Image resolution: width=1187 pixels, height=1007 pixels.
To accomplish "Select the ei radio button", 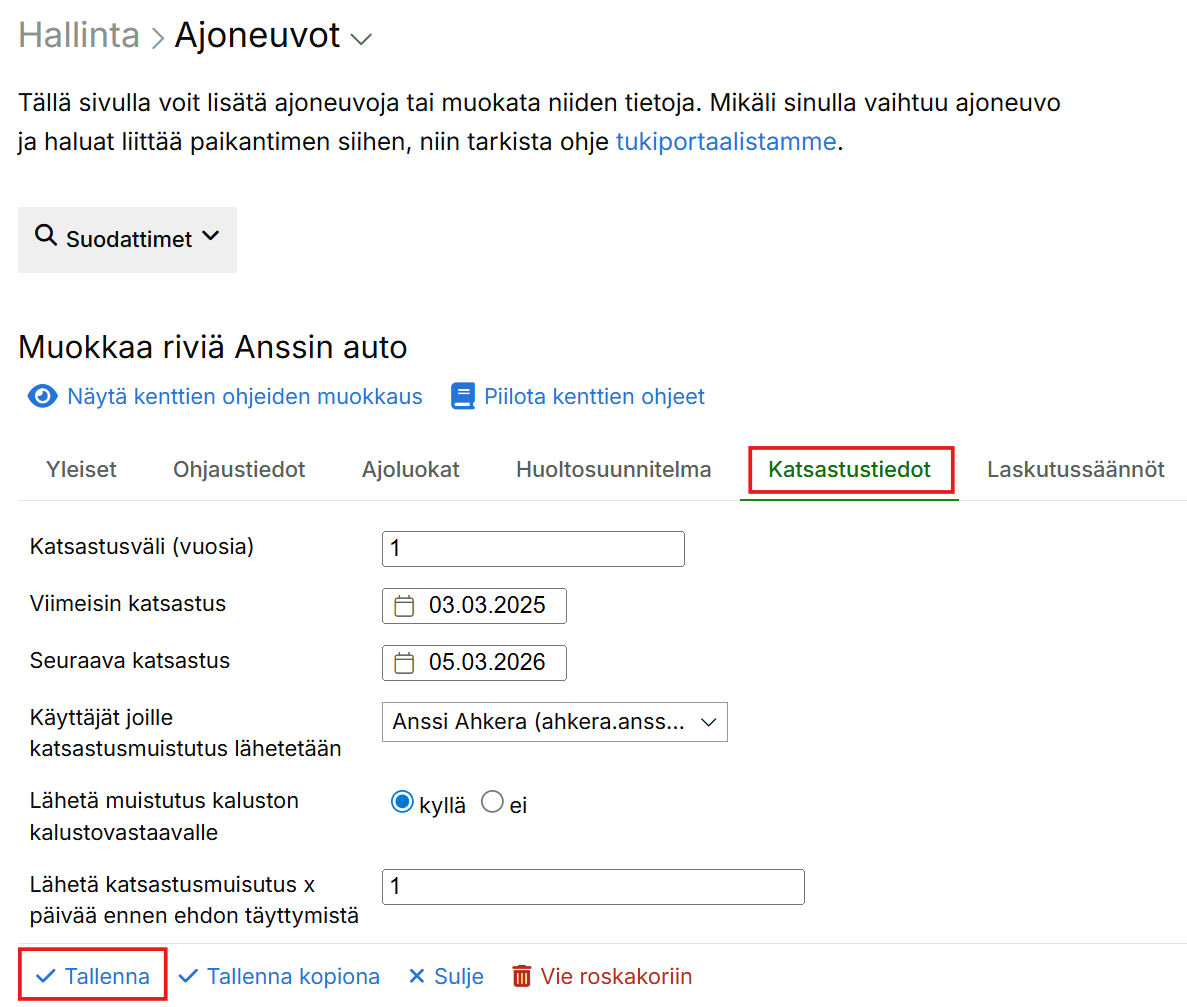I will (x=492, y=803).
